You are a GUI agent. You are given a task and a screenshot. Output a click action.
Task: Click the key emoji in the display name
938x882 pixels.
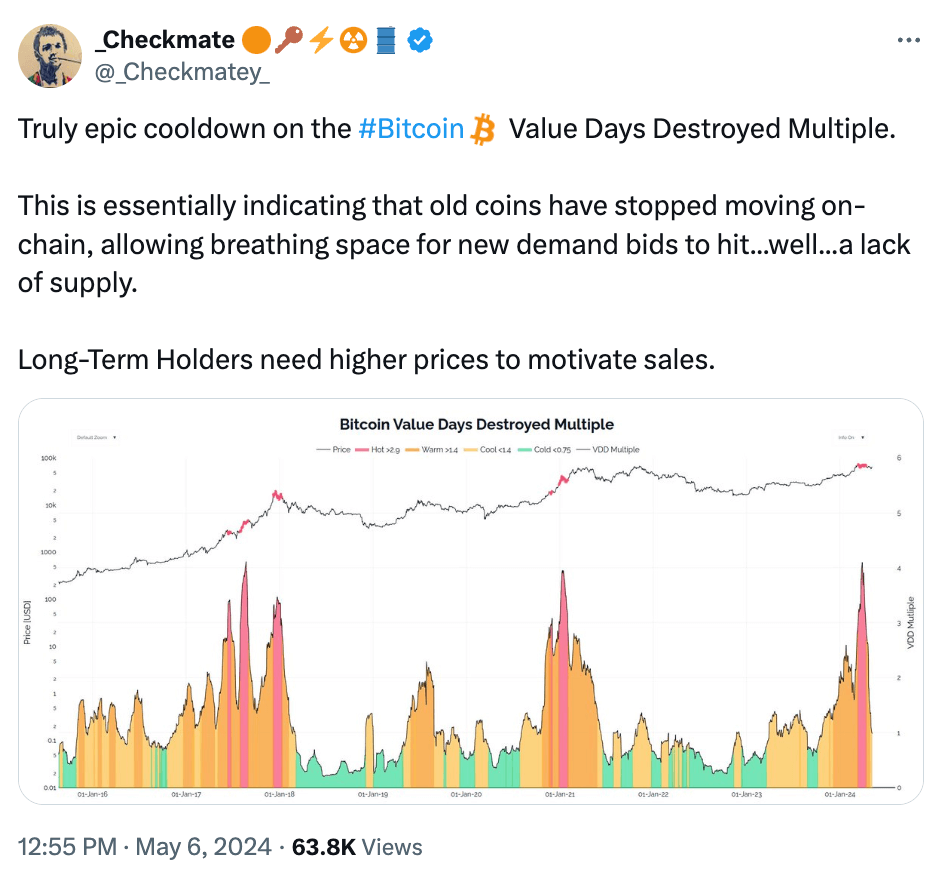tap(289, 40)
